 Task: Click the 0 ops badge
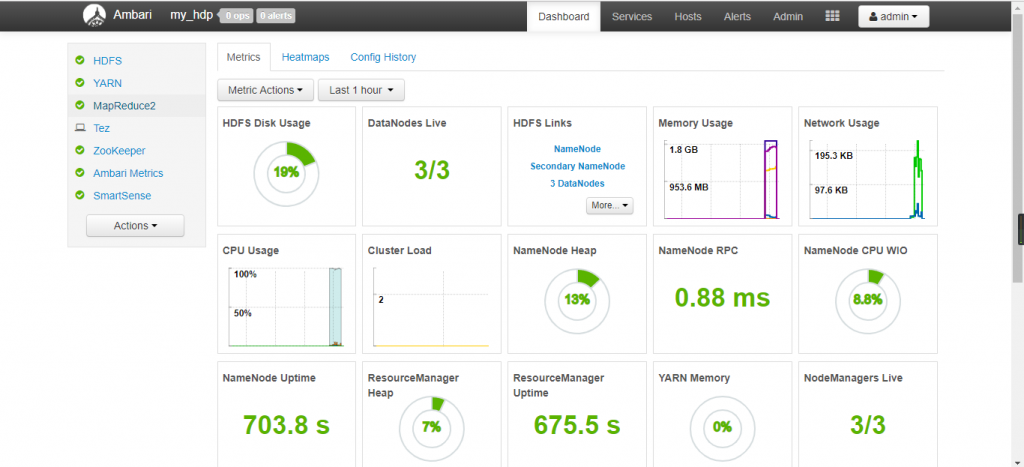click(x=236, y=16)
